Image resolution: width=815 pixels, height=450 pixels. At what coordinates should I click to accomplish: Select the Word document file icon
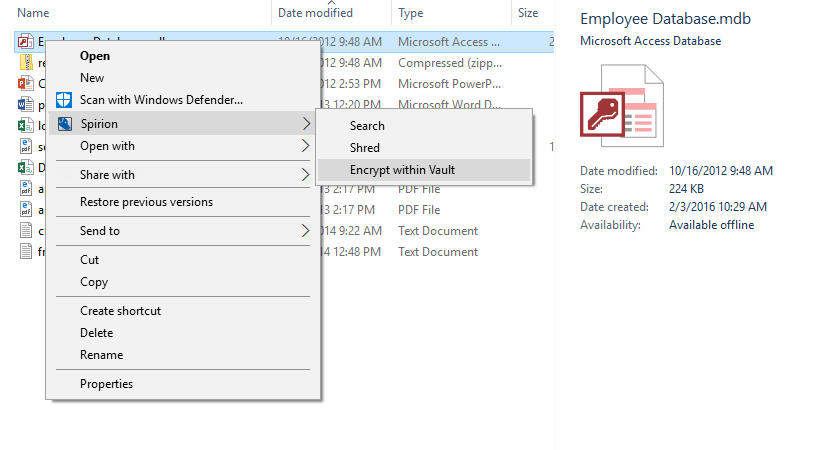pyautogui.click(x=27, y=105)
